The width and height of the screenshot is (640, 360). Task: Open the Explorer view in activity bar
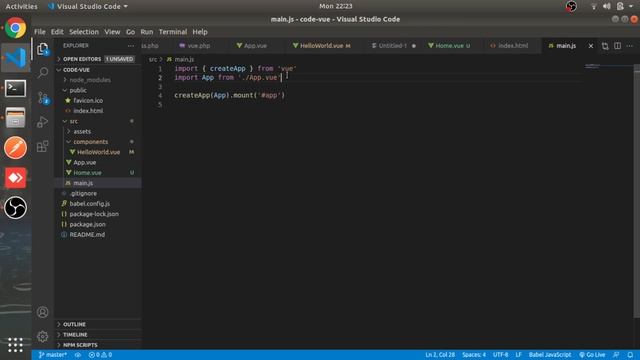tap(42, 49)
